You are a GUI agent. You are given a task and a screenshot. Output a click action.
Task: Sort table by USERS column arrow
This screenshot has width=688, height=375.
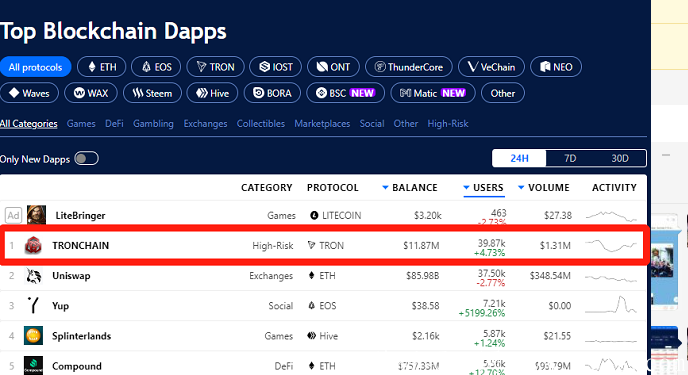(466, 188)
